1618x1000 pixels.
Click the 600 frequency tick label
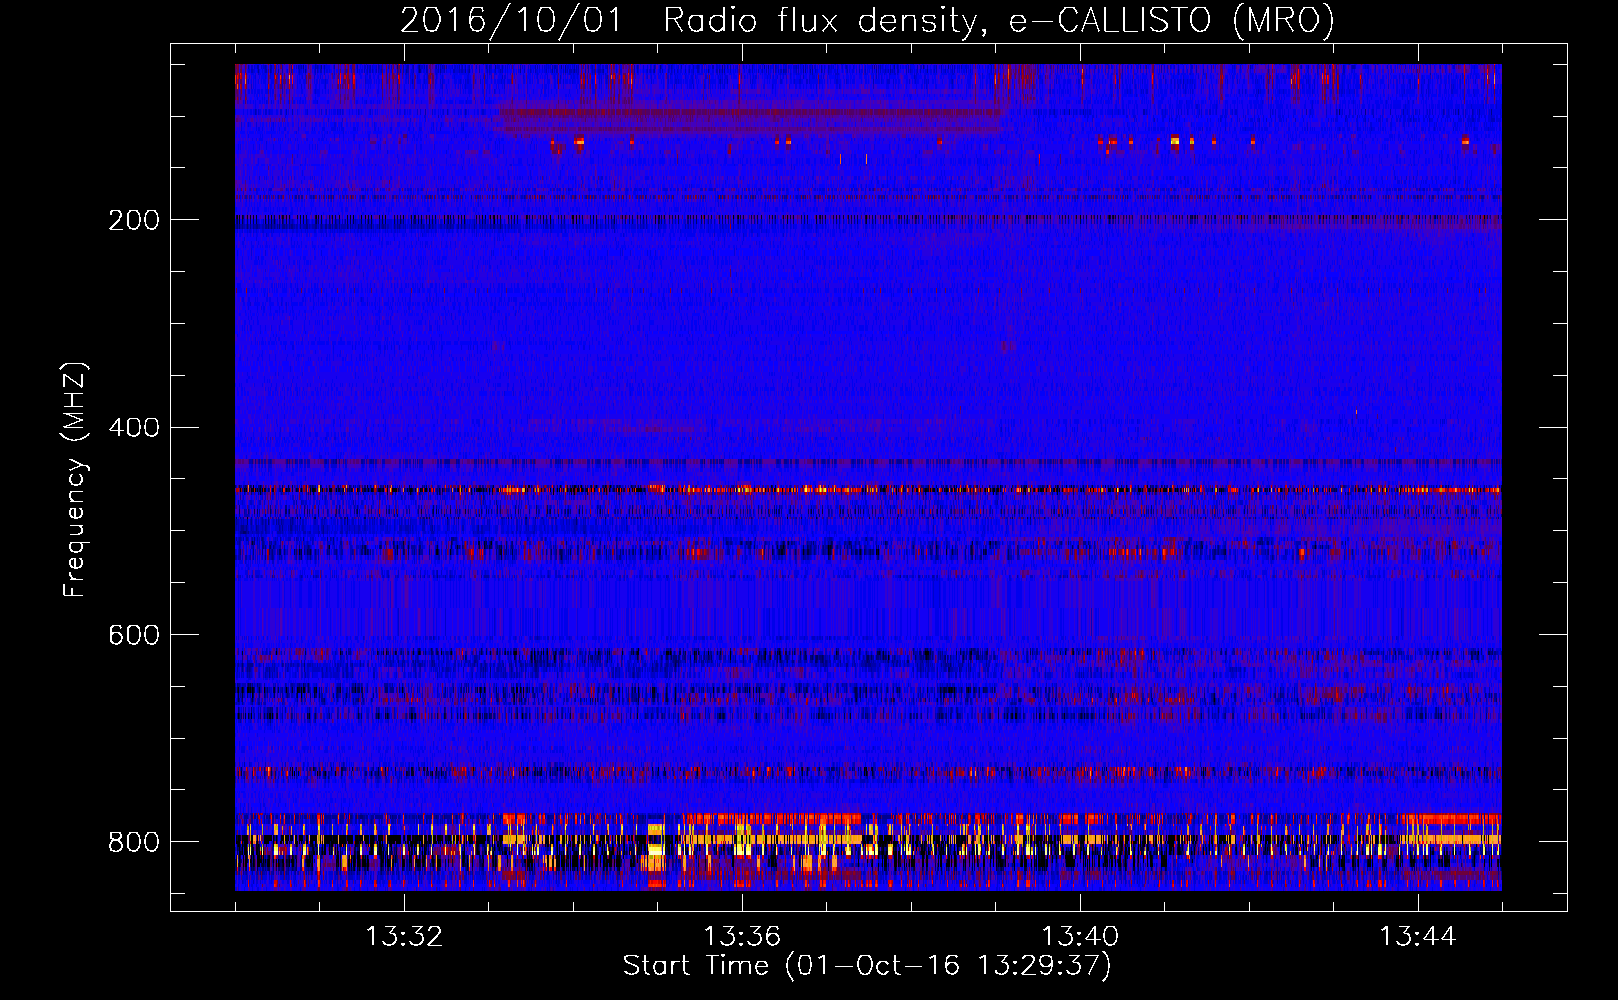133,636
